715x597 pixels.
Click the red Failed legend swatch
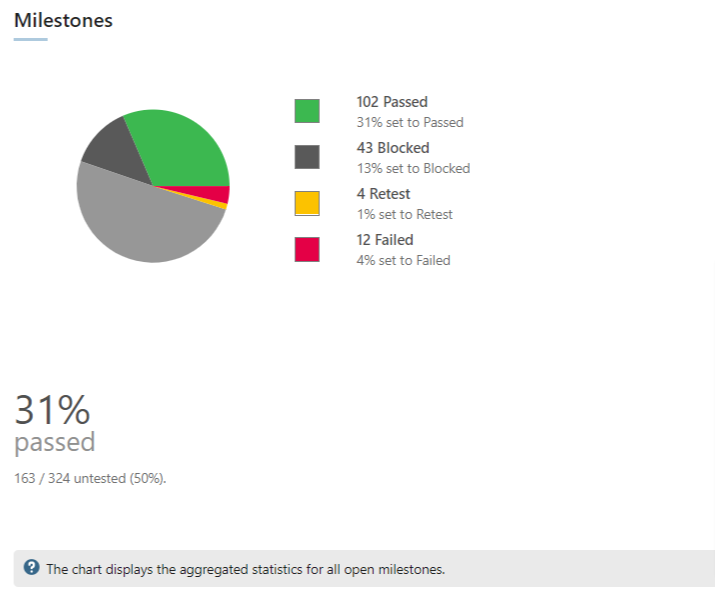307,249
